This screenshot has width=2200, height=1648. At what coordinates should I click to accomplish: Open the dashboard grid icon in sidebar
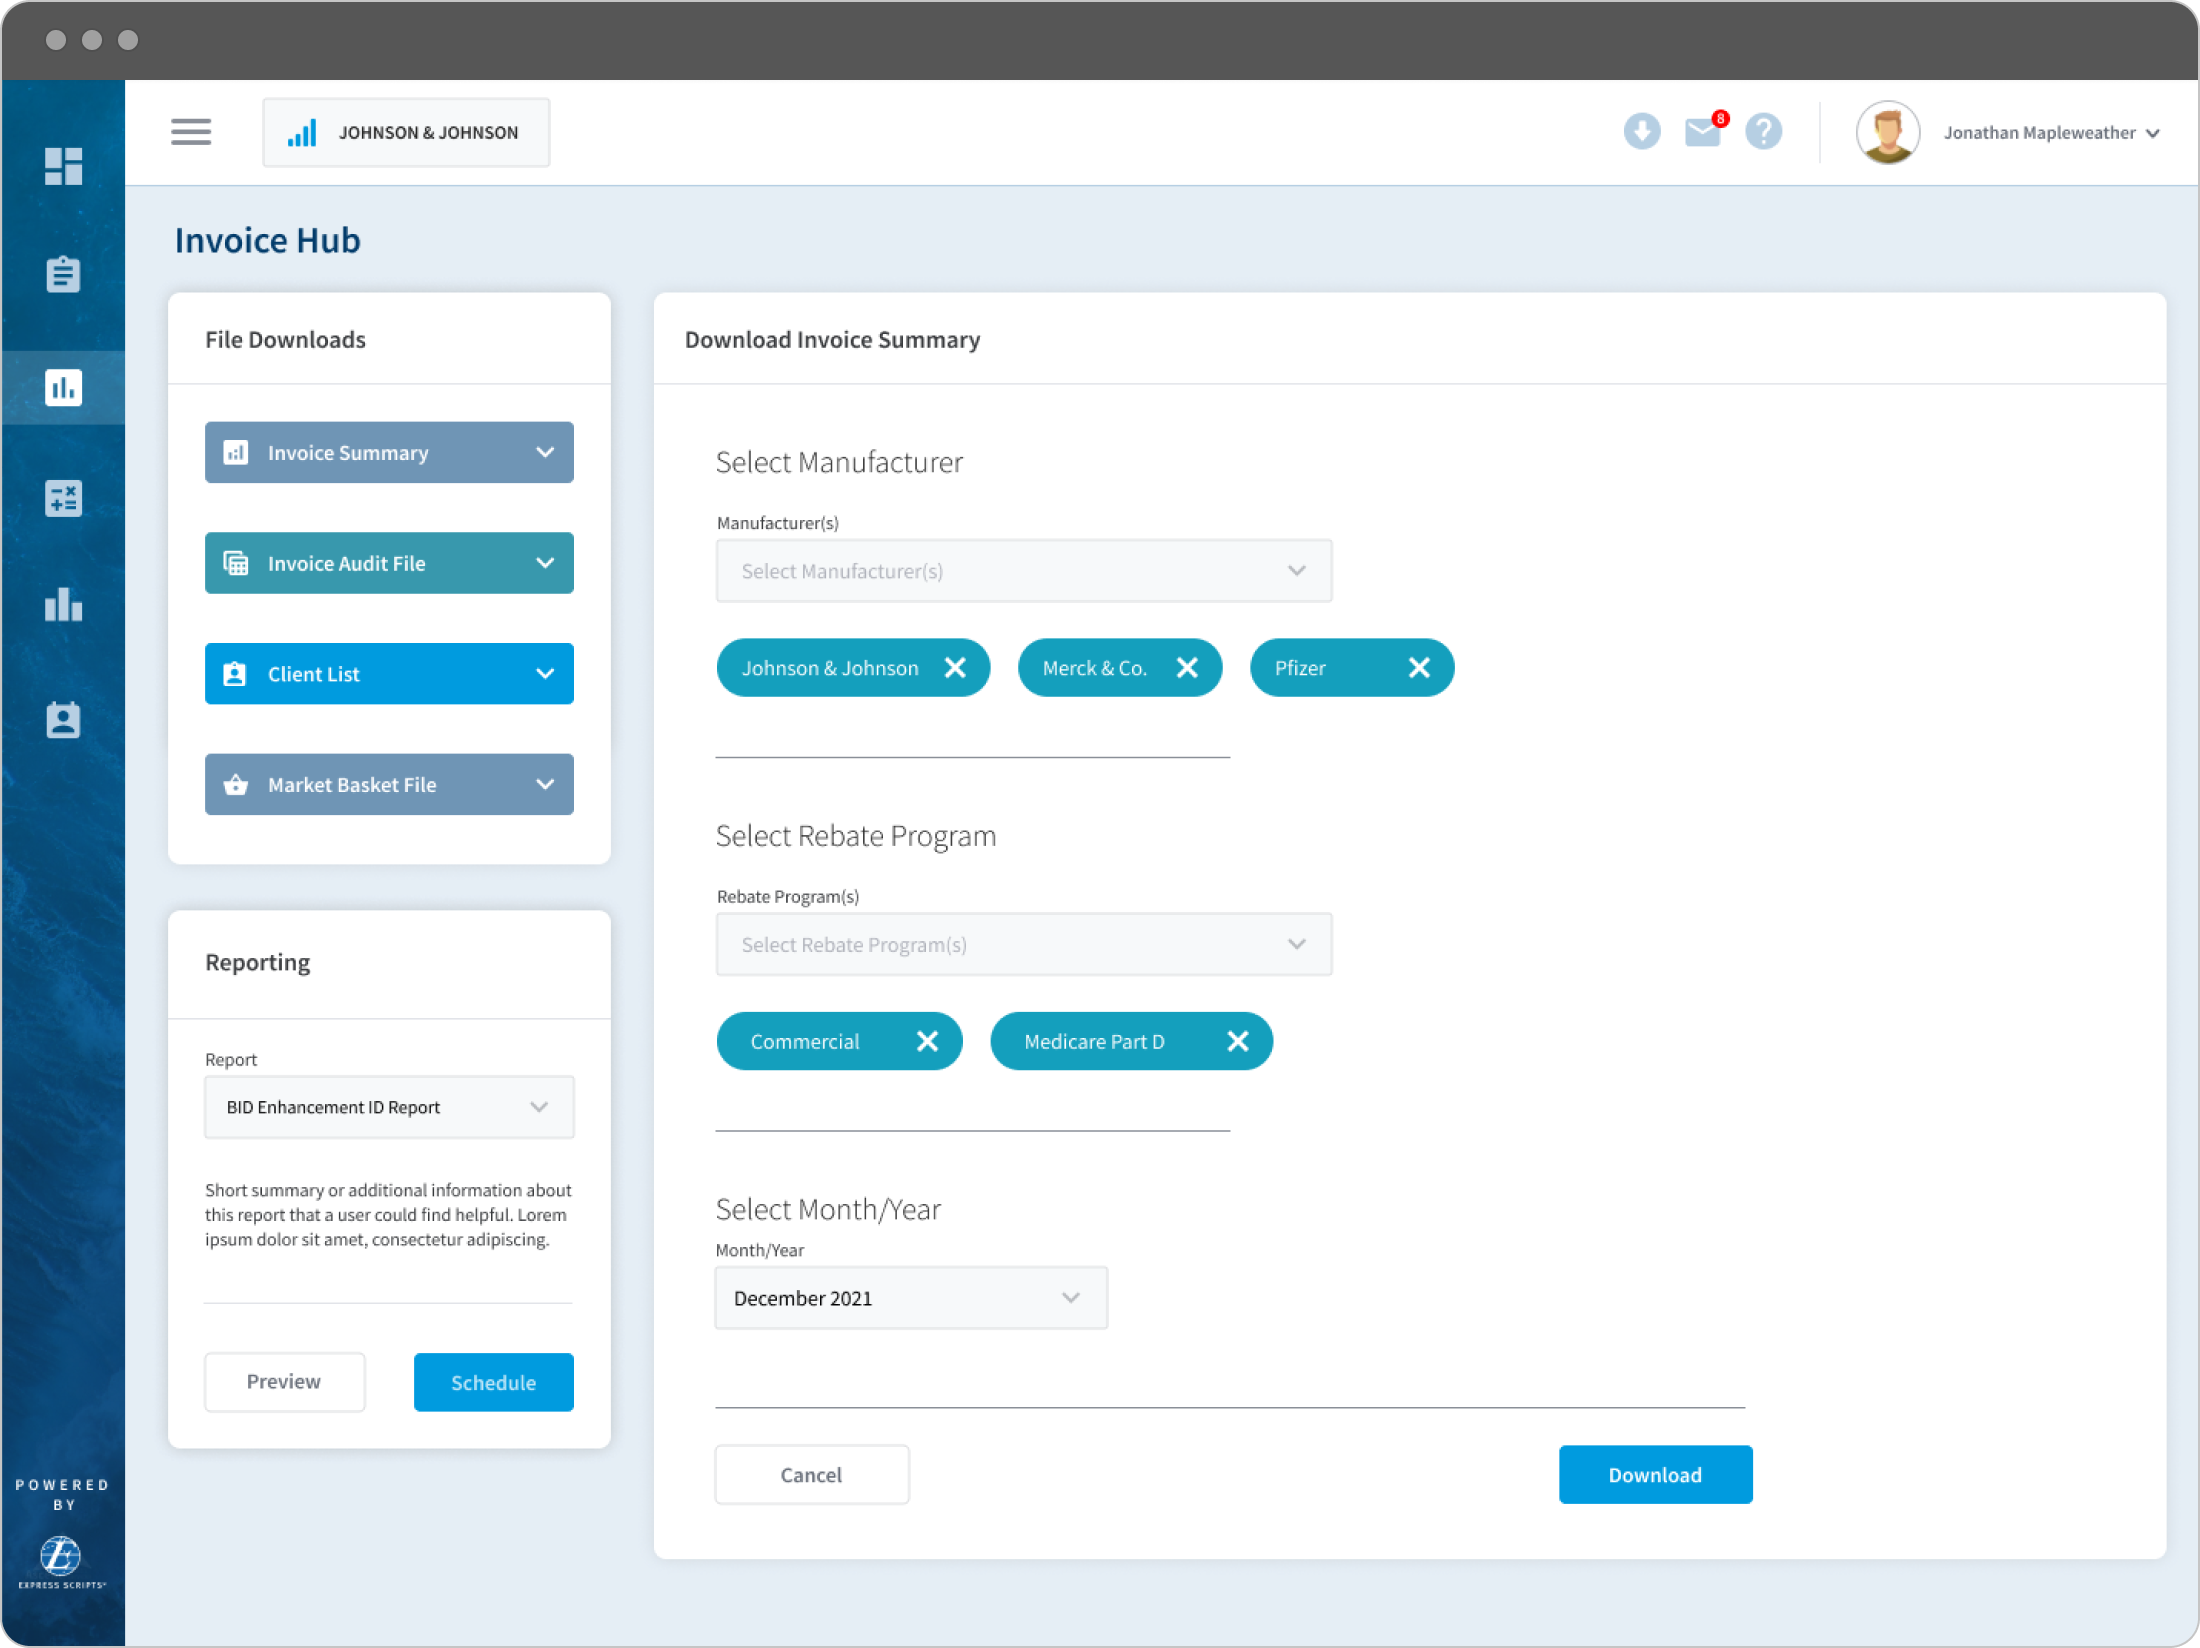click(63, 166)
